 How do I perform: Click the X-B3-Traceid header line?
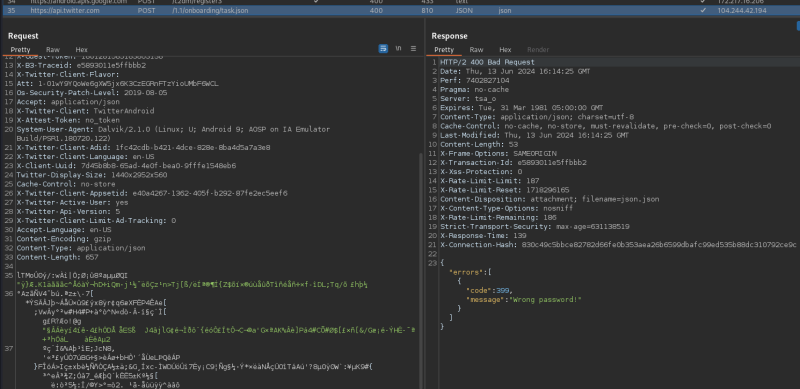click(81, 65)
